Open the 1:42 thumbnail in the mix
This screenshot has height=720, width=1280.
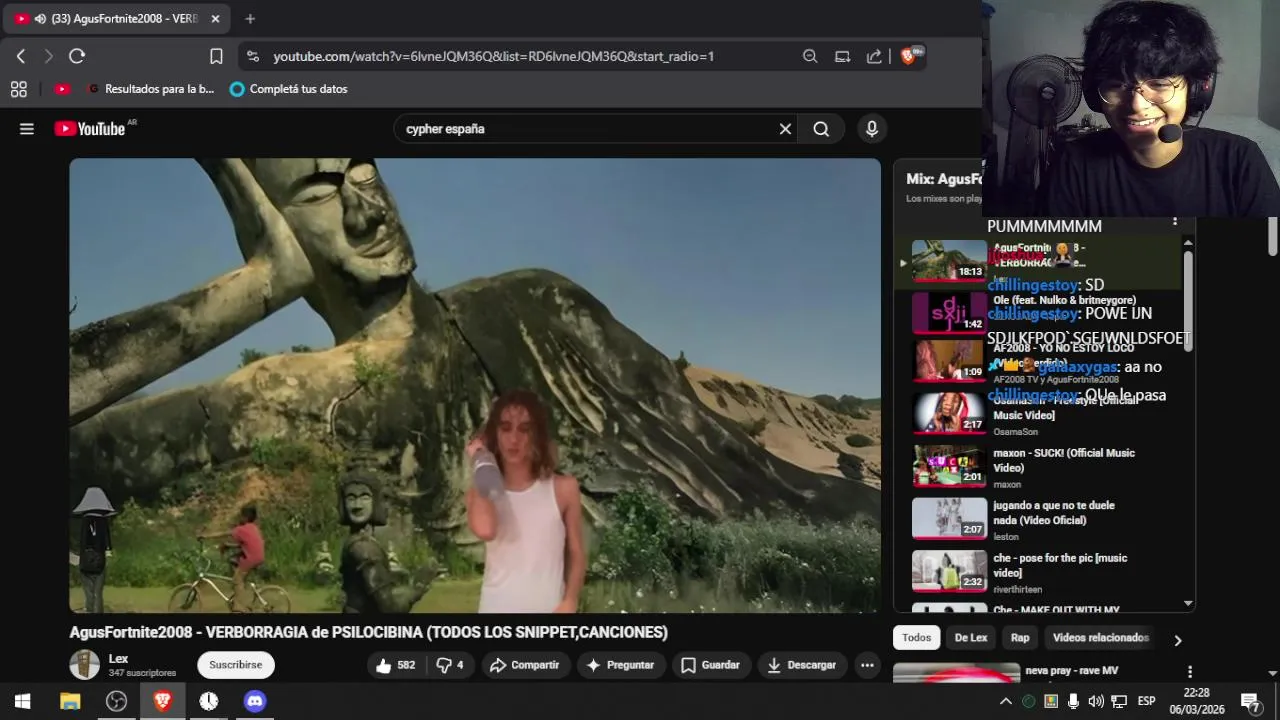click(x=949, y=313)
